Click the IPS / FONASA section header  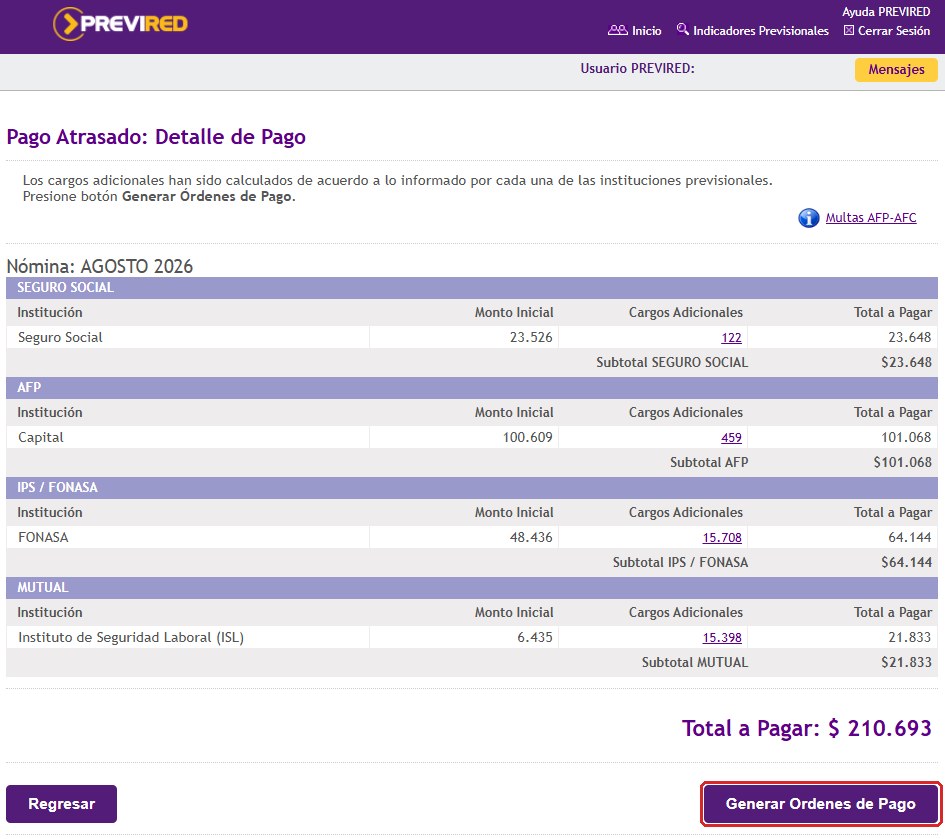click(x=472, y=488)
